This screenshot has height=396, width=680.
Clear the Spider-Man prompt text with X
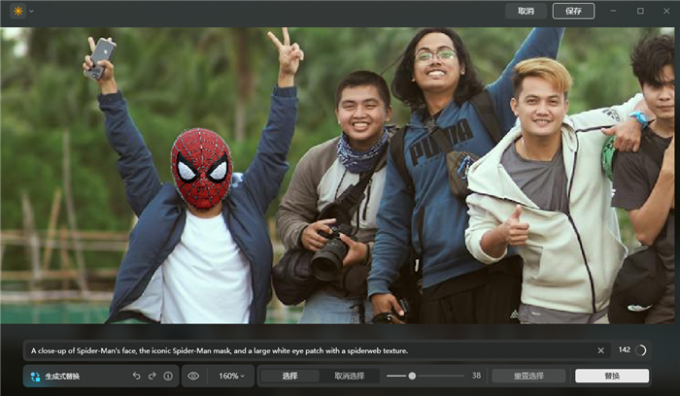pos(601,350)
